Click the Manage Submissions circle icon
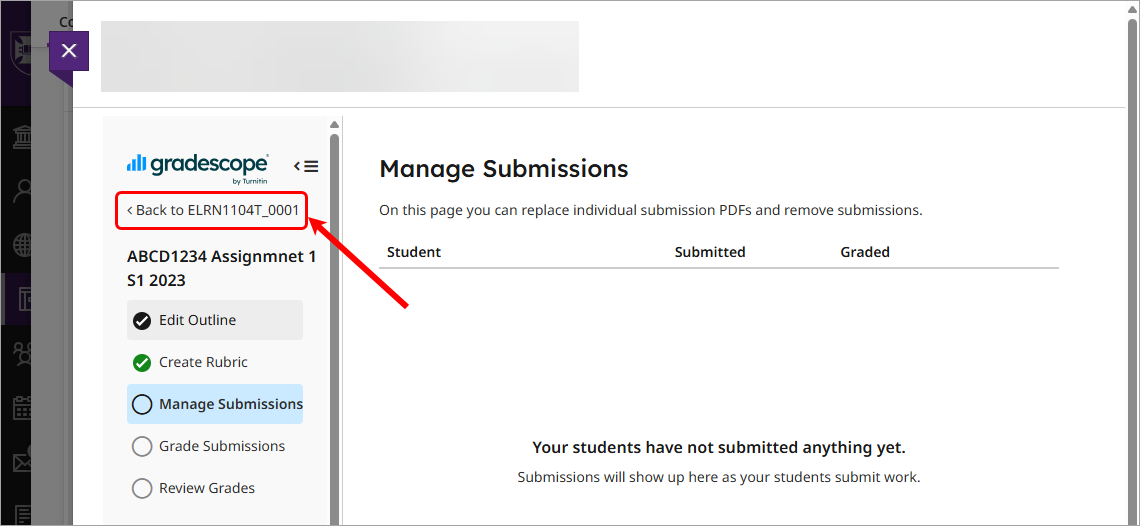The image size is (1140, 526). pyautogui.click(x=142, y=405)
